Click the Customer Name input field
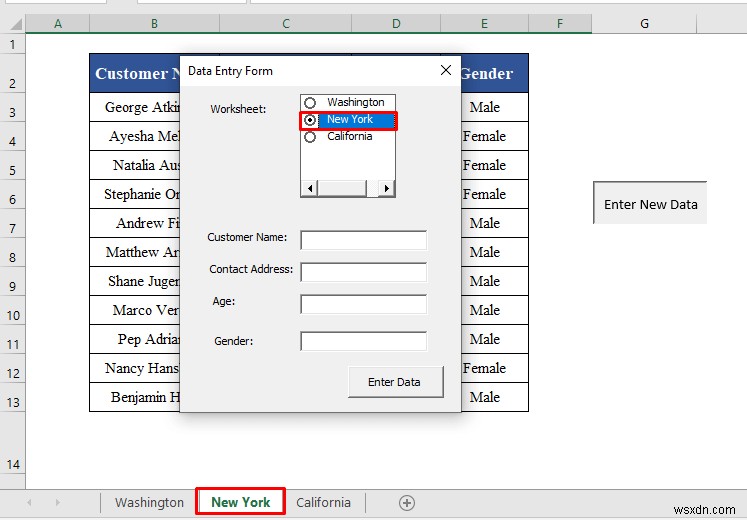Image resolution: width=747 pixels, height=520 pixels. (x=363, y=240)
